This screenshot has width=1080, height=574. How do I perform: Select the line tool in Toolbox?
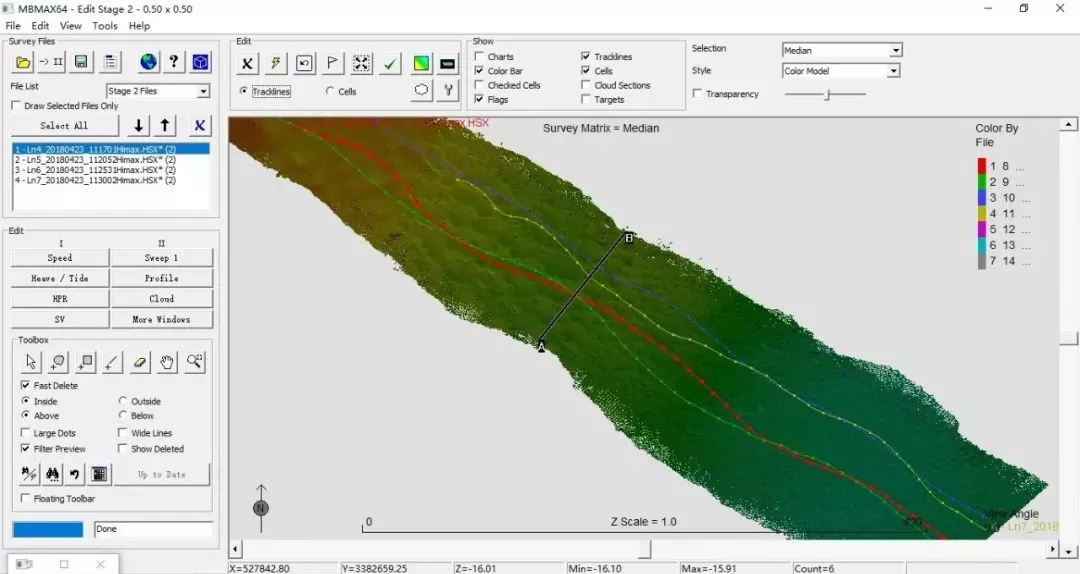point(112,362)
